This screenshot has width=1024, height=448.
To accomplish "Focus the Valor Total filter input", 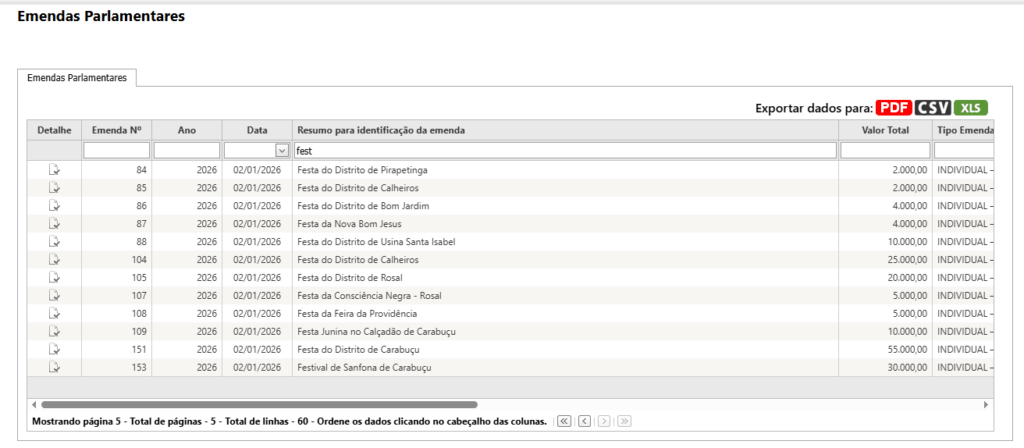I will (x=885, y=151).
